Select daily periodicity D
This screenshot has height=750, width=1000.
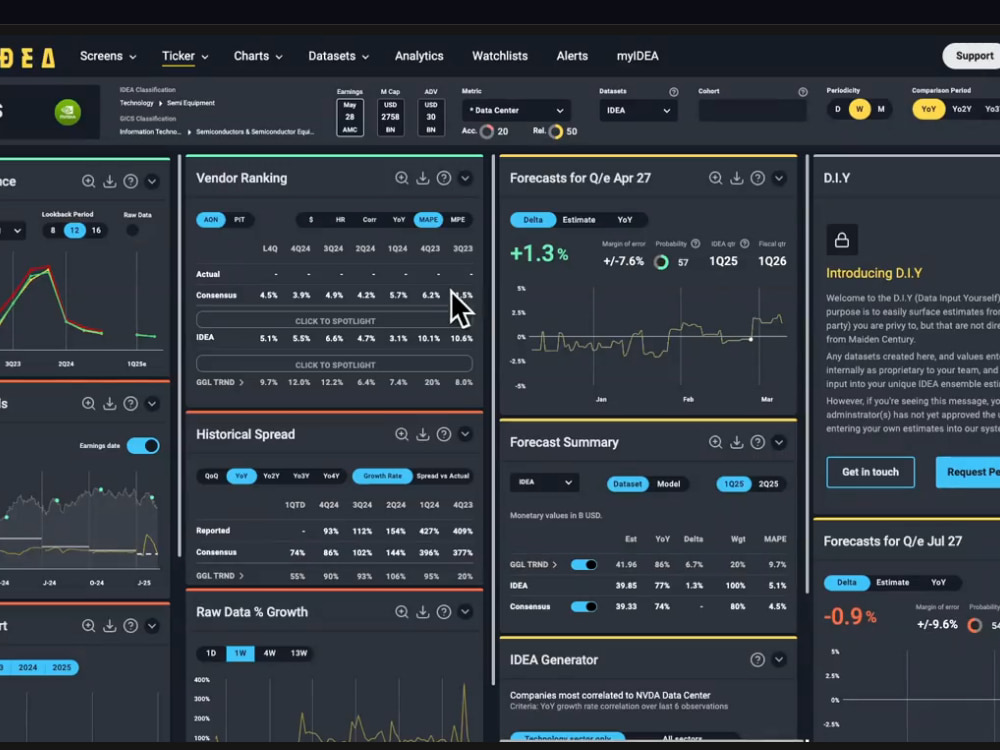point(837,109)
